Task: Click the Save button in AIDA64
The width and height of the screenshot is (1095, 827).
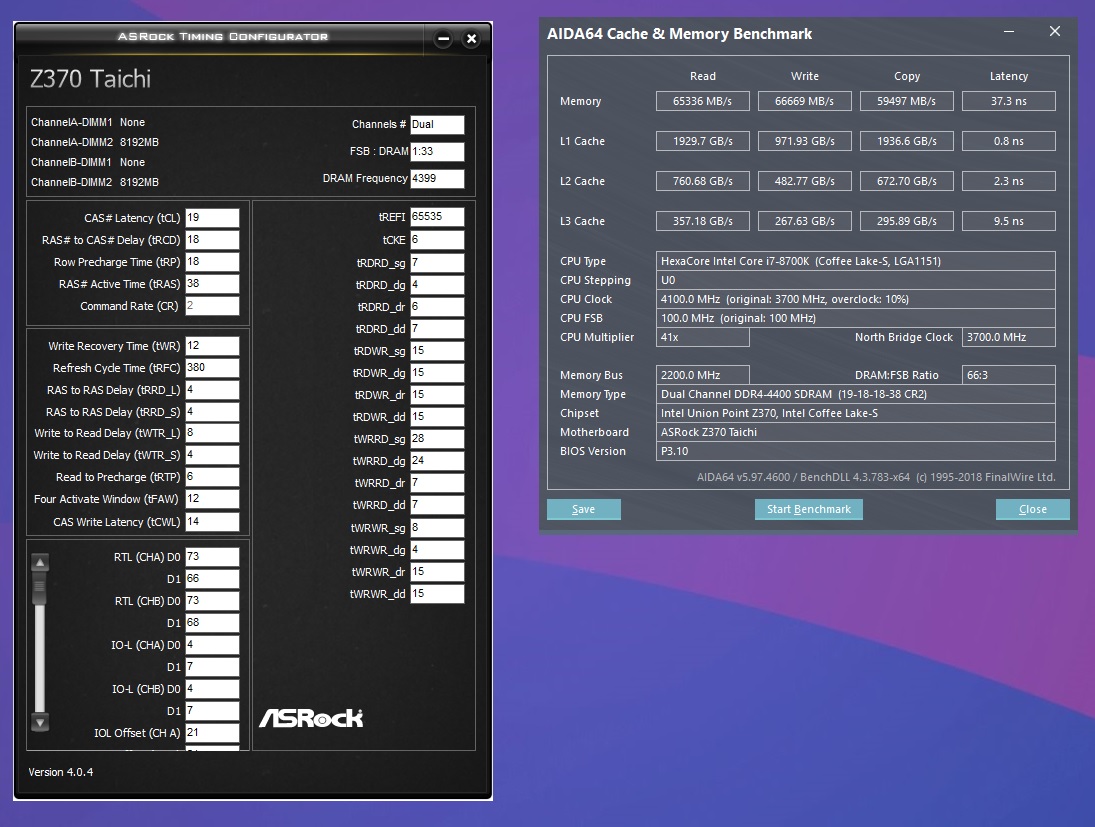Action: coord(583,509)
